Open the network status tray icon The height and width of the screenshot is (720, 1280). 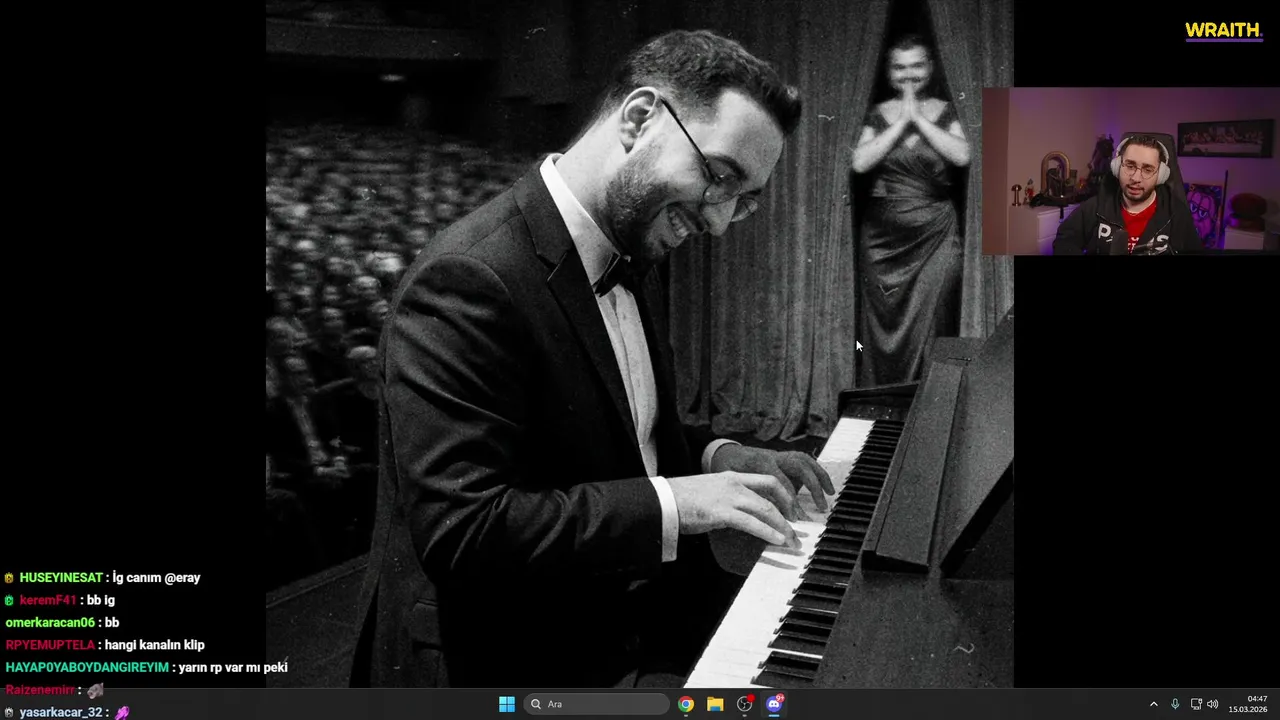(1196, 704)
